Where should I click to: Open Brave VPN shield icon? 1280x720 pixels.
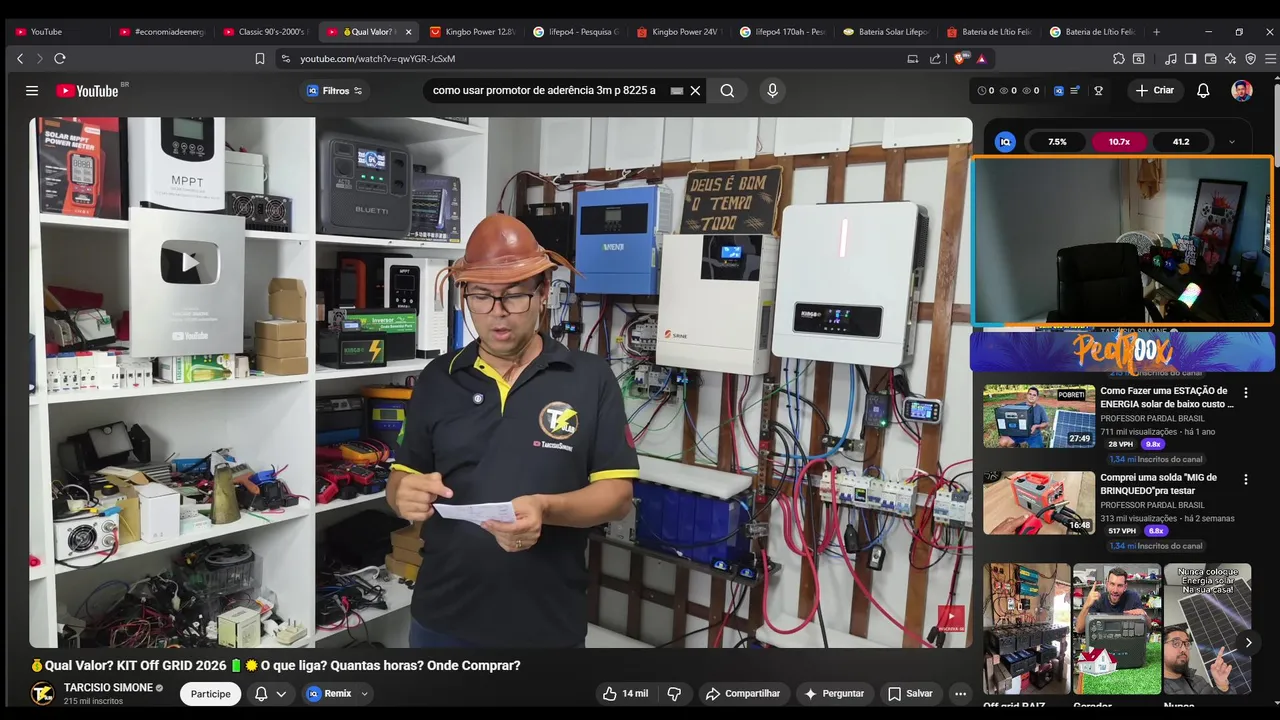(x=1250, y=59)
